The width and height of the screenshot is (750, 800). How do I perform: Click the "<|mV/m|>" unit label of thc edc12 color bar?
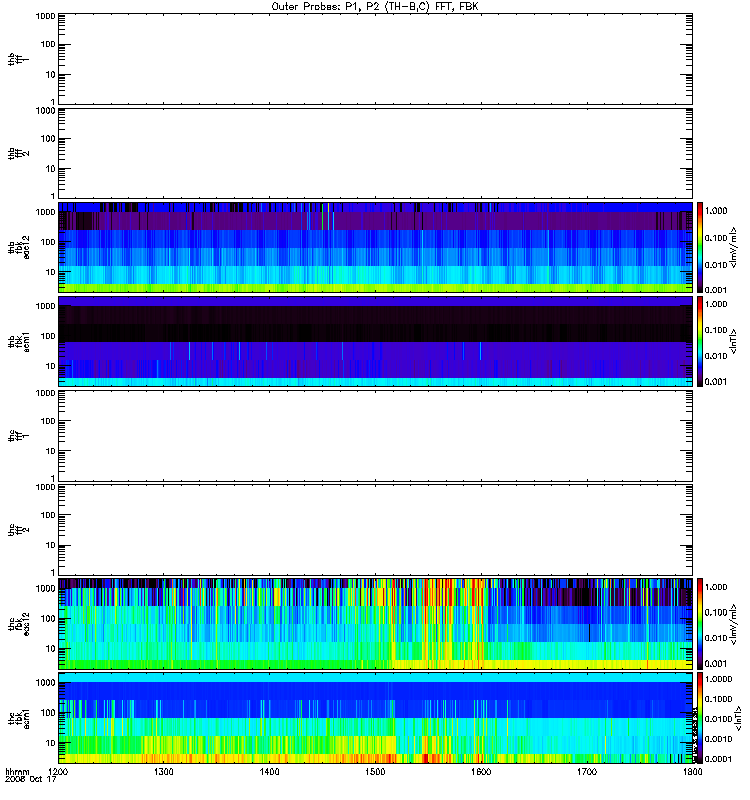(x=733, y=624)
